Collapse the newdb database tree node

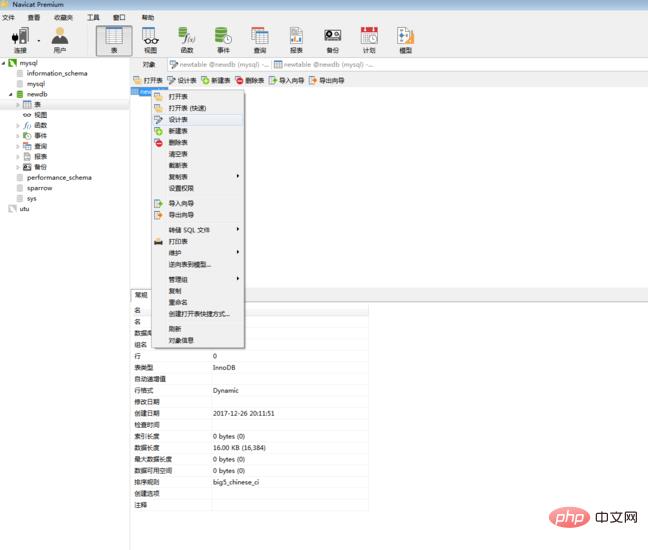[x=10, y=94]
